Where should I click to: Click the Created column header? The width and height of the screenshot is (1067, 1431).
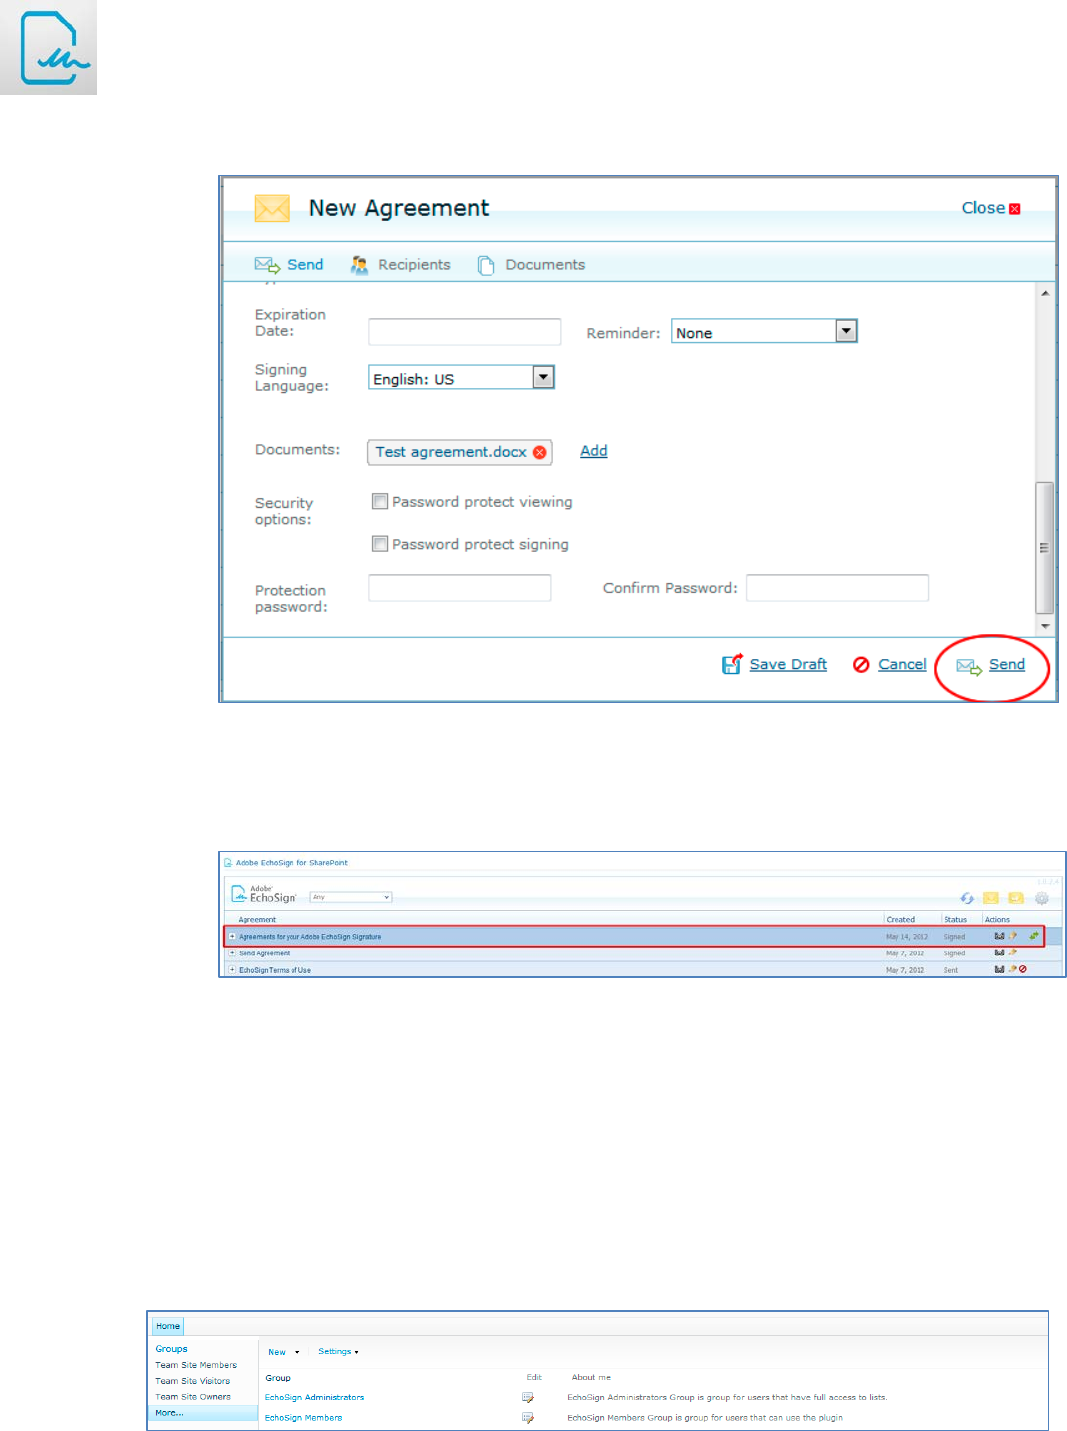click(x=900, y=919)
